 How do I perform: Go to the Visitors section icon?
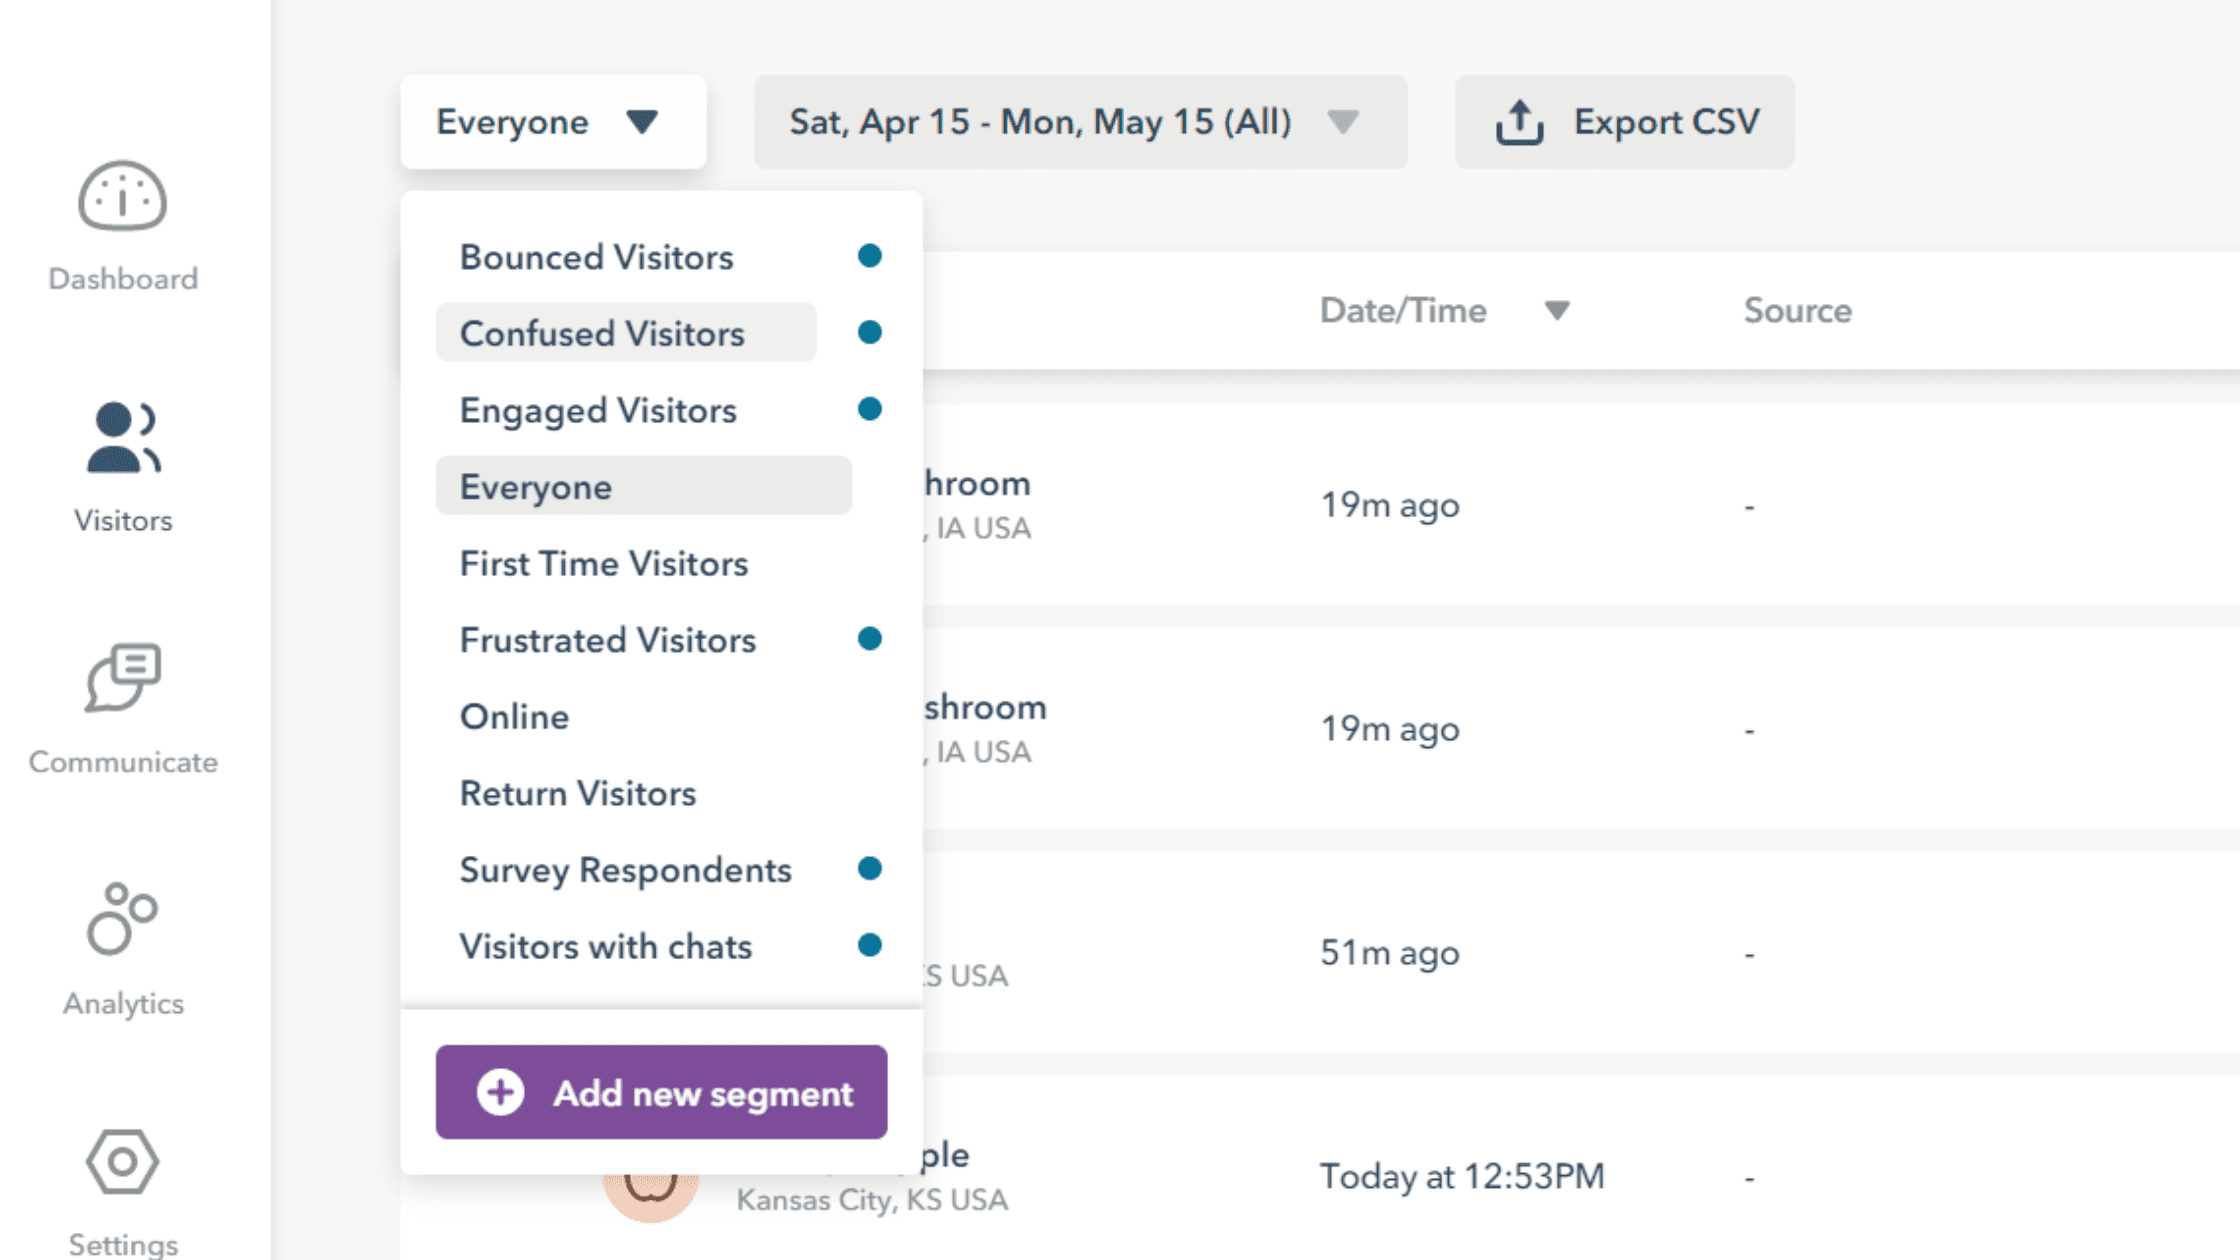[123, 438]
